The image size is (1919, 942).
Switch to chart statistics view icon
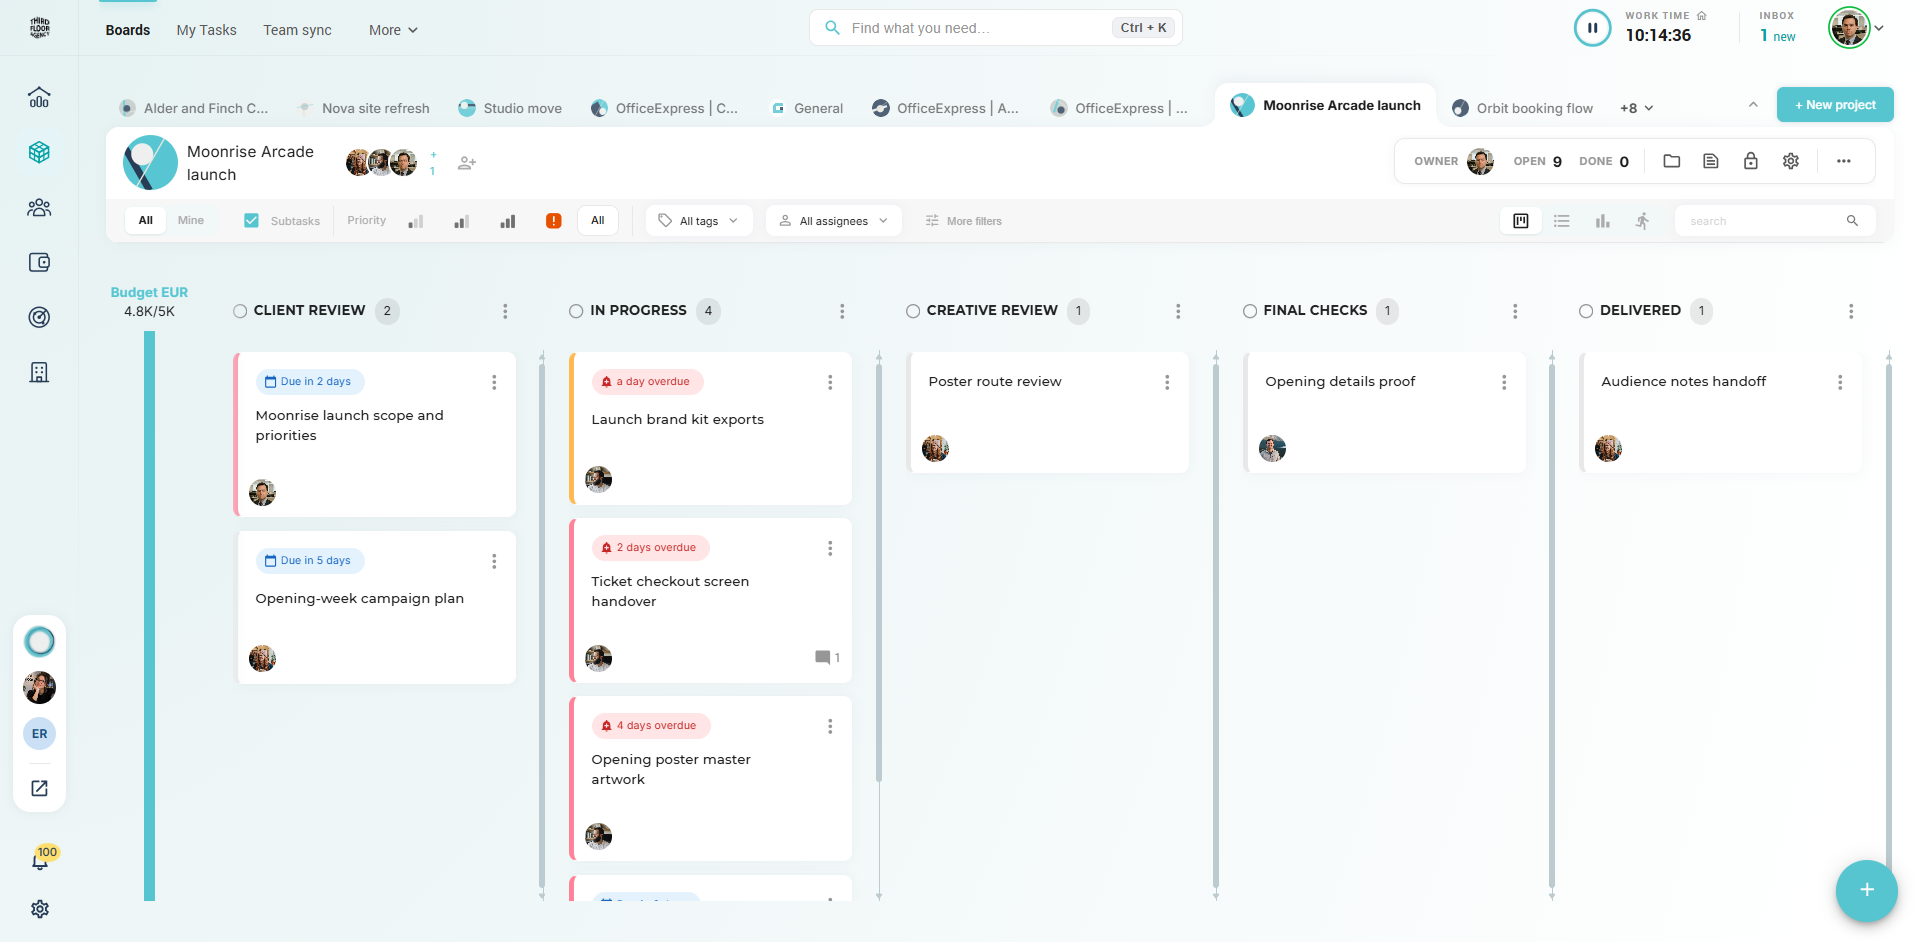pos(1603,221)
